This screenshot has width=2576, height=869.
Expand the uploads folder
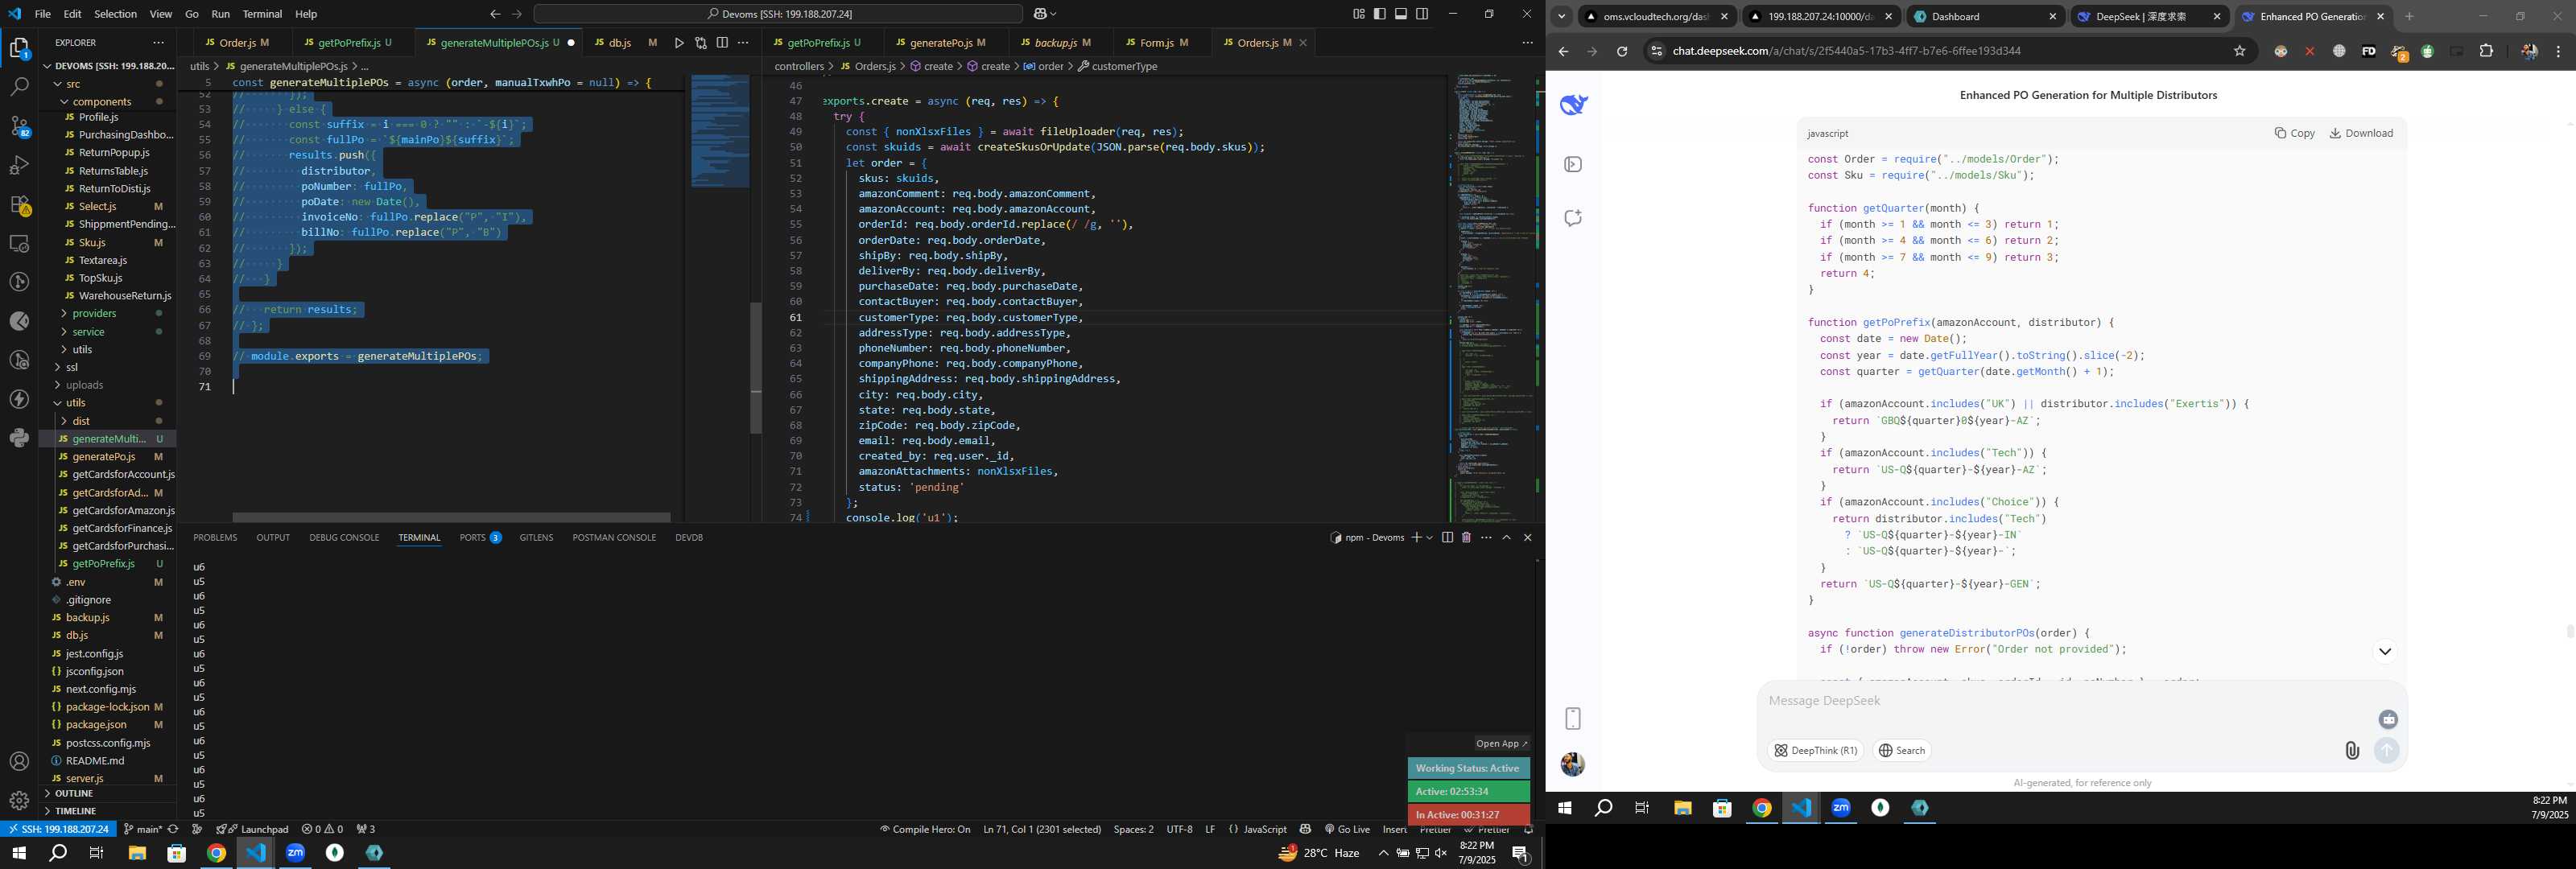point(84,385)
